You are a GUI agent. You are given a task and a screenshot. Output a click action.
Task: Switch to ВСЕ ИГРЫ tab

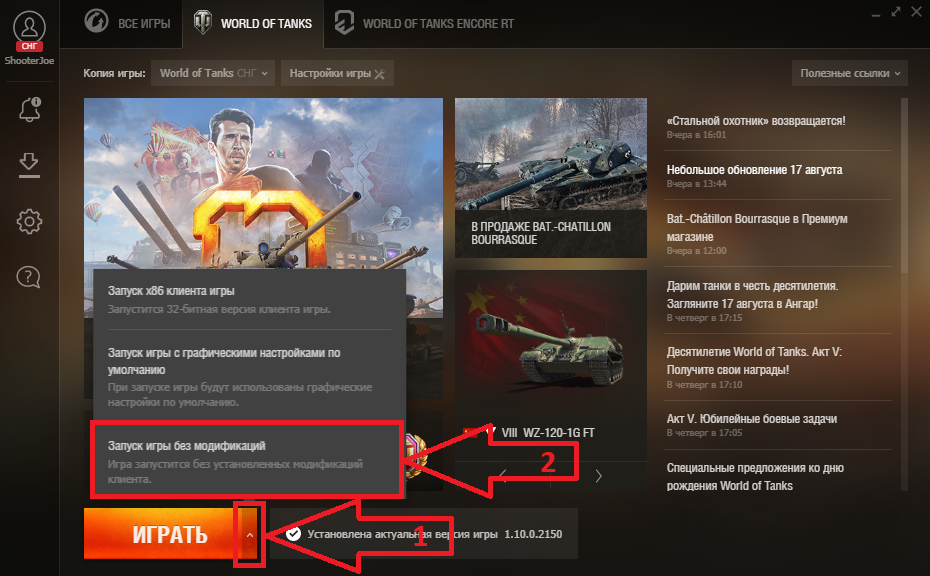tap(127, 24)
